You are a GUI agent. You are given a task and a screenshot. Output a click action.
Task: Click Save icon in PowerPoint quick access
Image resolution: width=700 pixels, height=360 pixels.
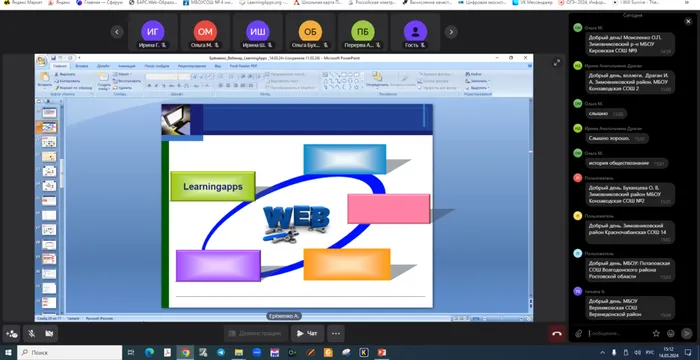(x=53, y=58)
